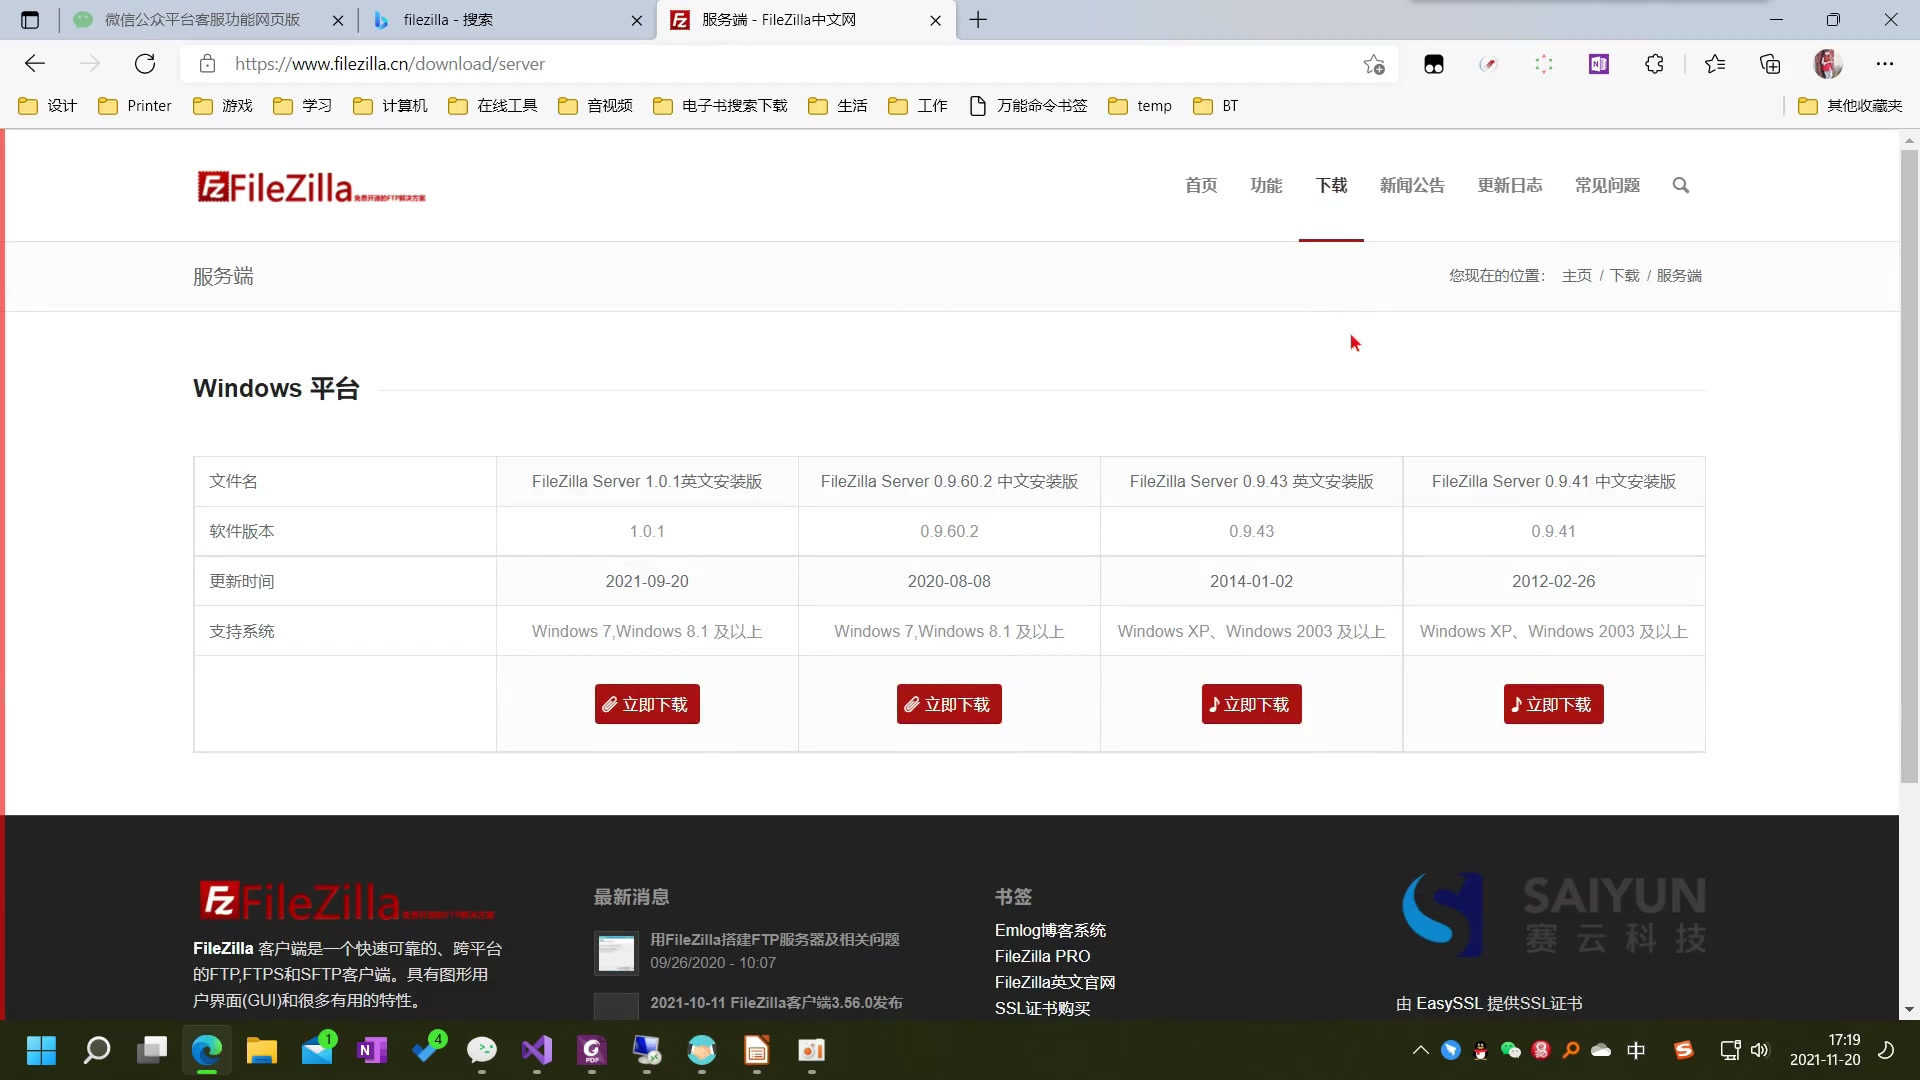This screenshot has height=1080, width=1920.
Task: Open Windows Start menu
Action: click(x=41, y=1050)
